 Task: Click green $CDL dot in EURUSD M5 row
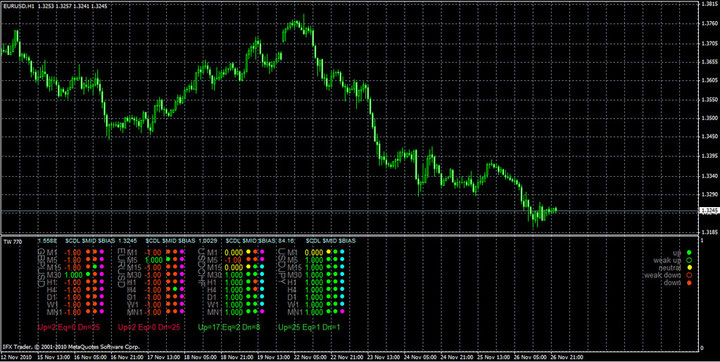[x=168, y=260]
